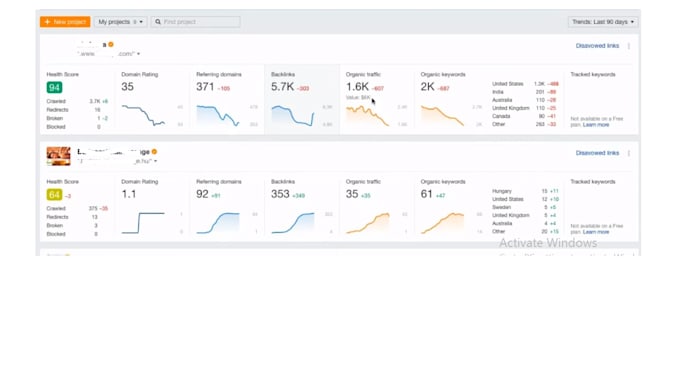680x382 pixels.
Task: Open the Backlinks chart showing 5.7K
Action: 293,115
